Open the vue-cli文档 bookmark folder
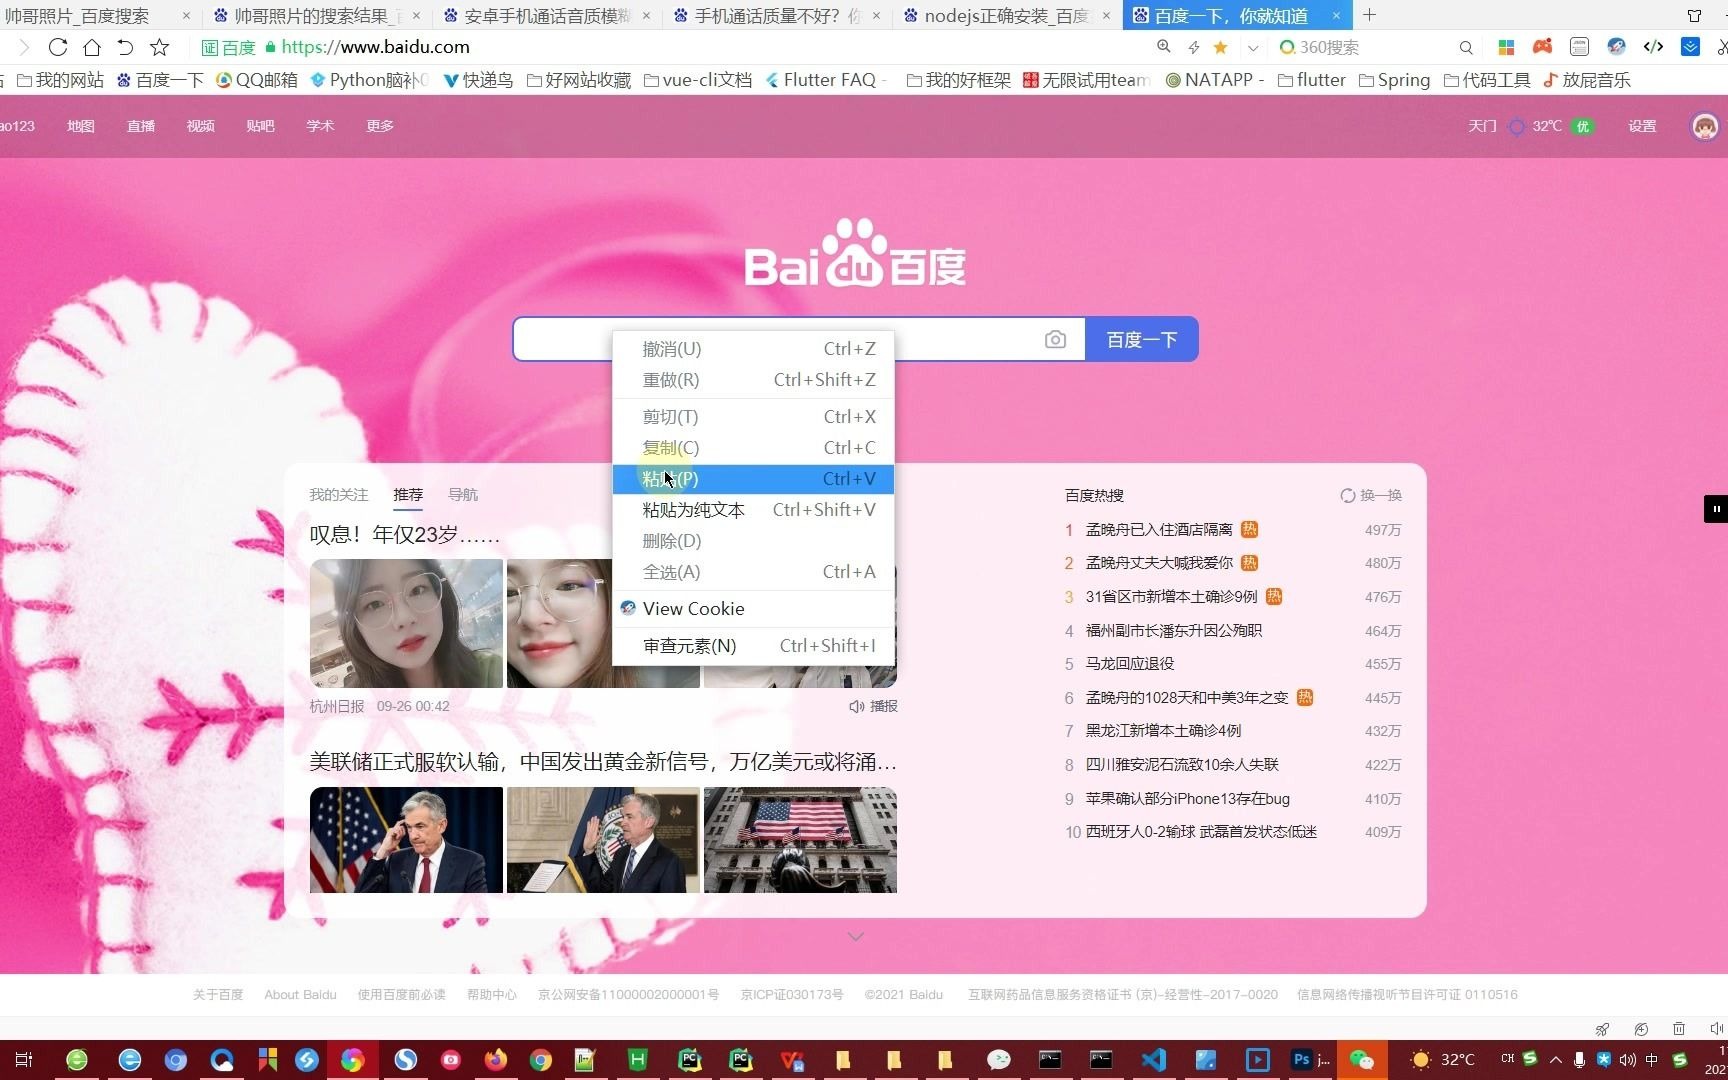 point(698,80)
